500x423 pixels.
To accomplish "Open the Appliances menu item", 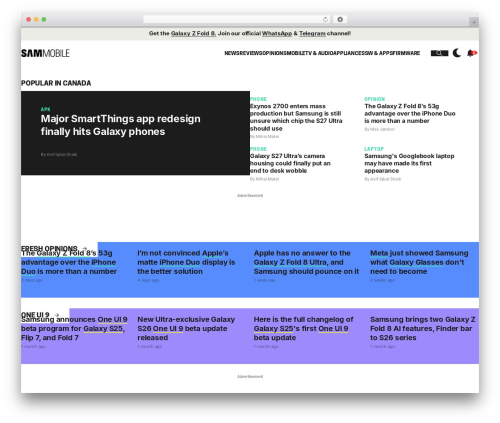I will [x=349, y=53].
